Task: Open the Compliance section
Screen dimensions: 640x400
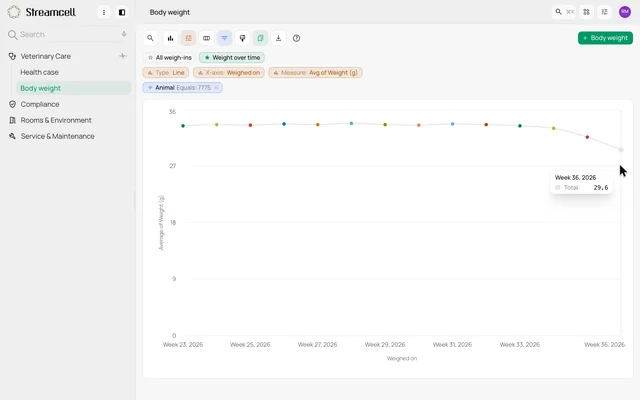Action: click(x=40, y=104)
